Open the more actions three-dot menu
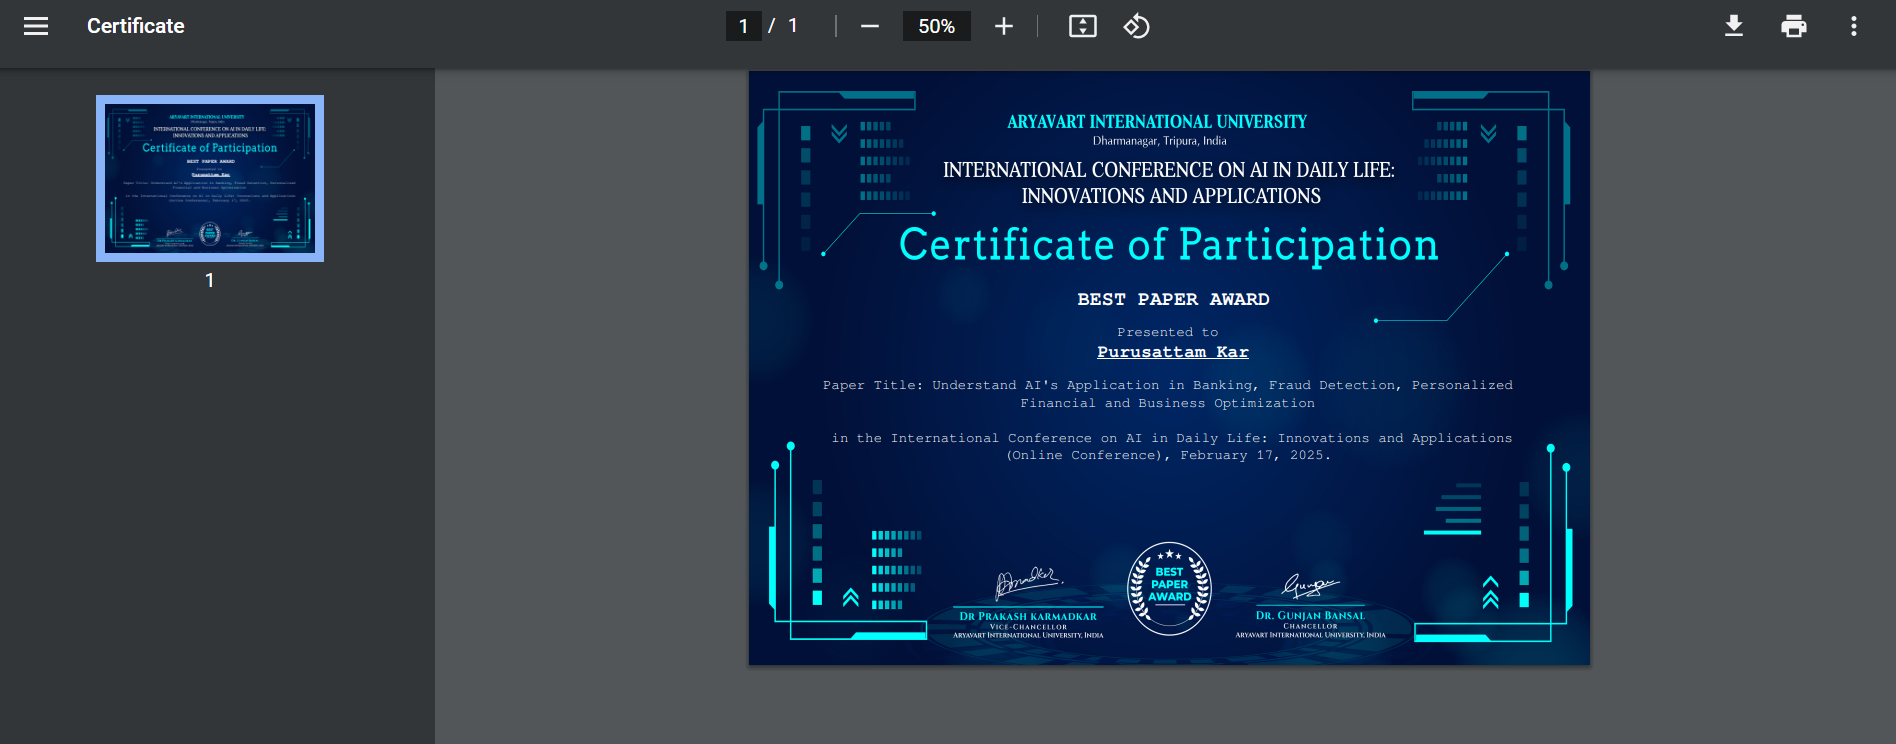 click(x=1854, y=26)
